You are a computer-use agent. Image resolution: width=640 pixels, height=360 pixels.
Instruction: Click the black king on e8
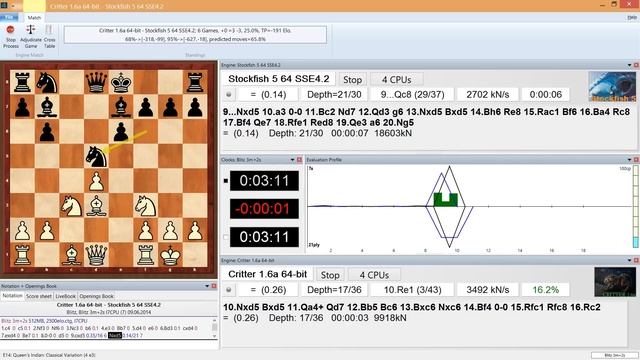click(x=121, y=82)
